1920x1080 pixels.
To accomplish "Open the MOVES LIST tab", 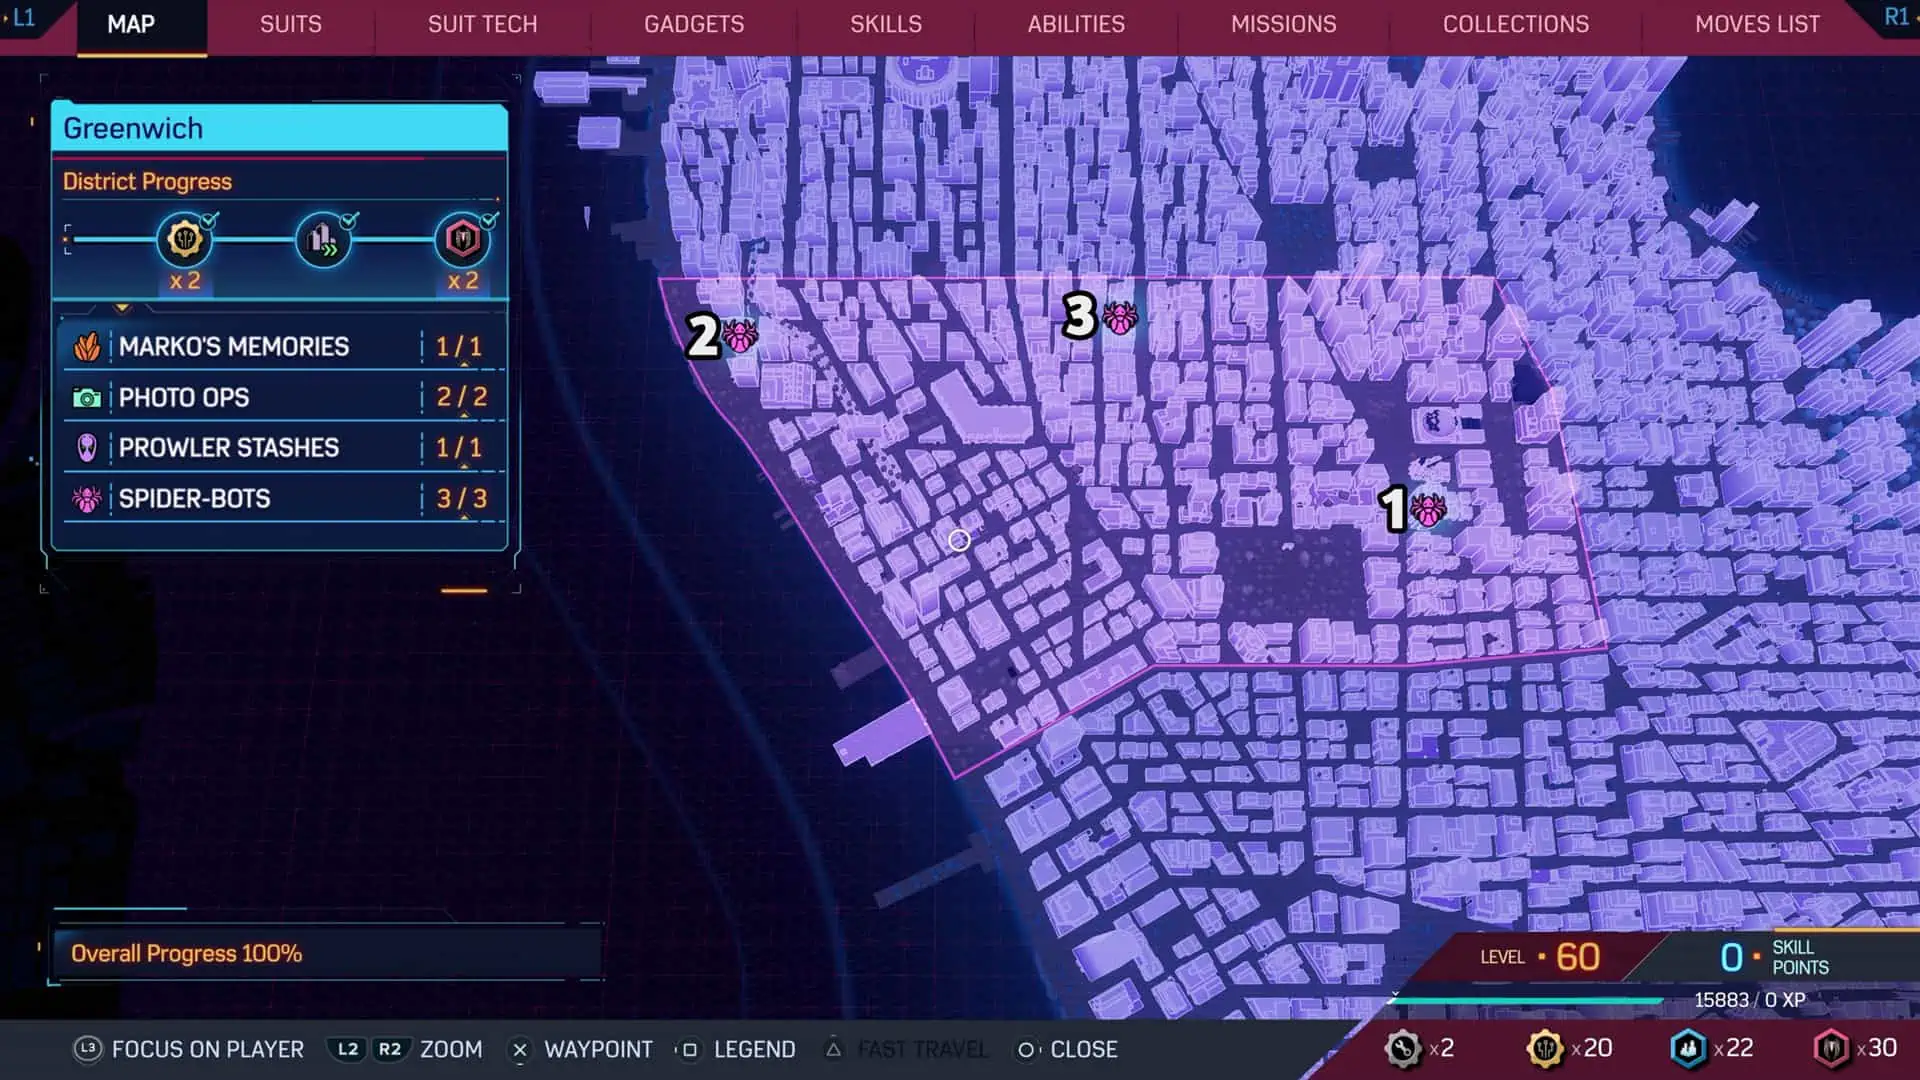I will click(x=1757, y=24).
